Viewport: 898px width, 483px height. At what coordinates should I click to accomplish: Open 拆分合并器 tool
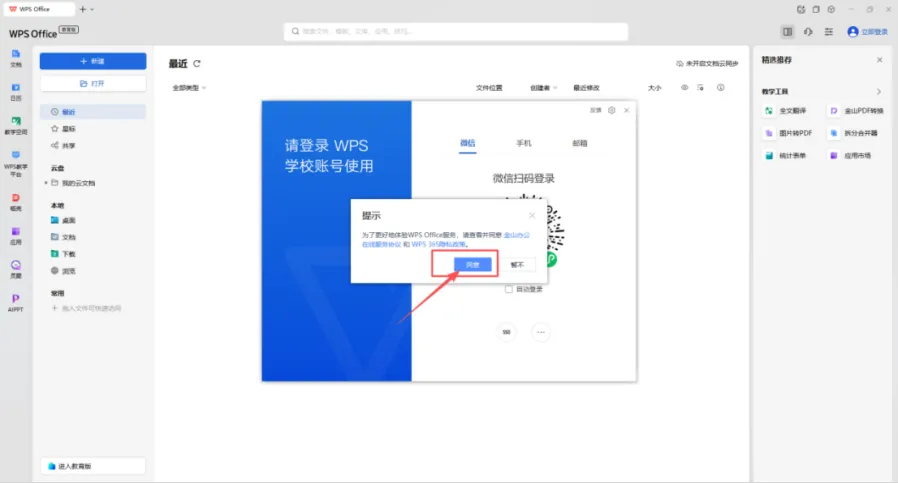[x=854, y=133]
